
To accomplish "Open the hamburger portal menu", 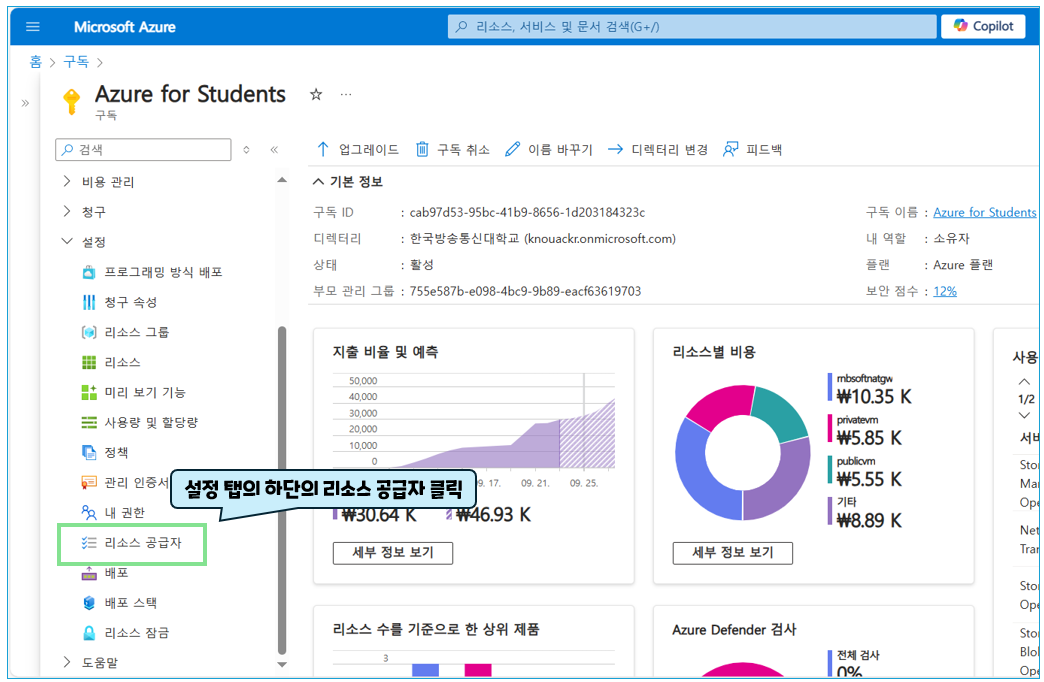I will 33,27.
